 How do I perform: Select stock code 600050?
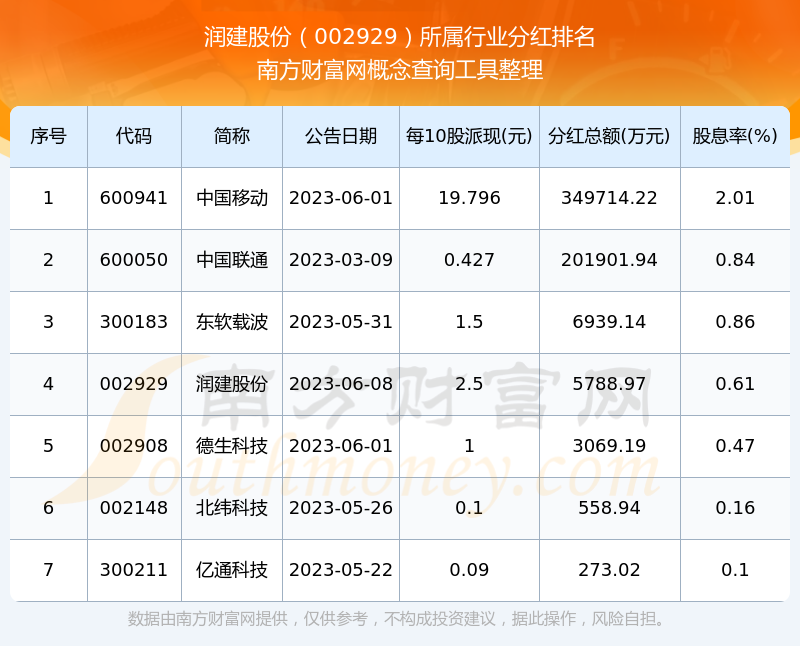tap(134, 260)
